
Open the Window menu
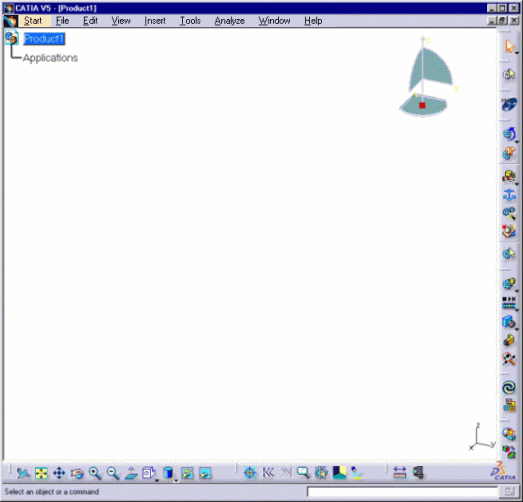(275, 21)
